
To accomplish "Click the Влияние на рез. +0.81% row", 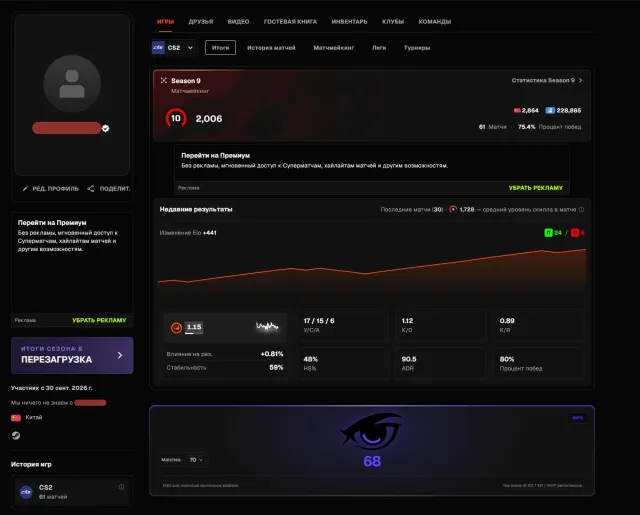I will click(x=225, y=354).
